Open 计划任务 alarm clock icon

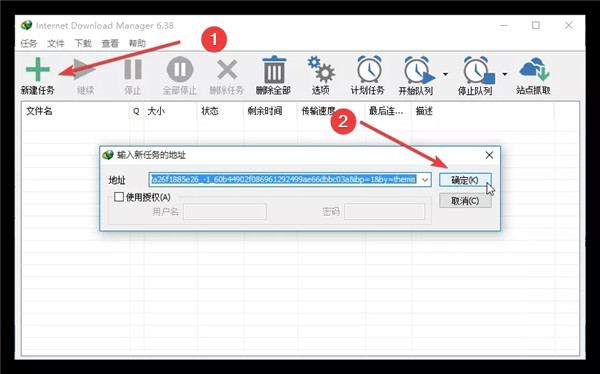369,69
